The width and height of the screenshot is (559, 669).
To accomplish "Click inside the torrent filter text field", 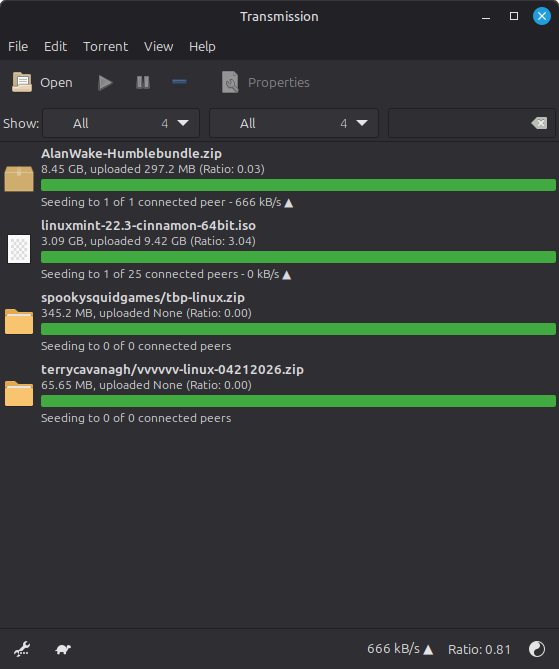I will (x=459, y=123).
